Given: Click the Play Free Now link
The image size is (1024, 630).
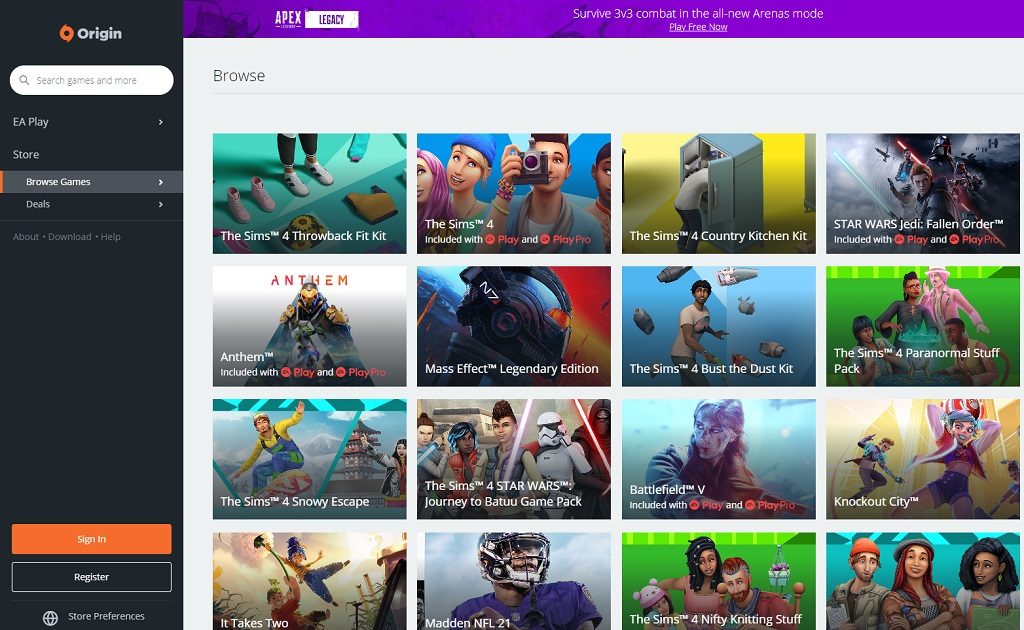Looking at the screenshot, I should (x=698, y=27).
